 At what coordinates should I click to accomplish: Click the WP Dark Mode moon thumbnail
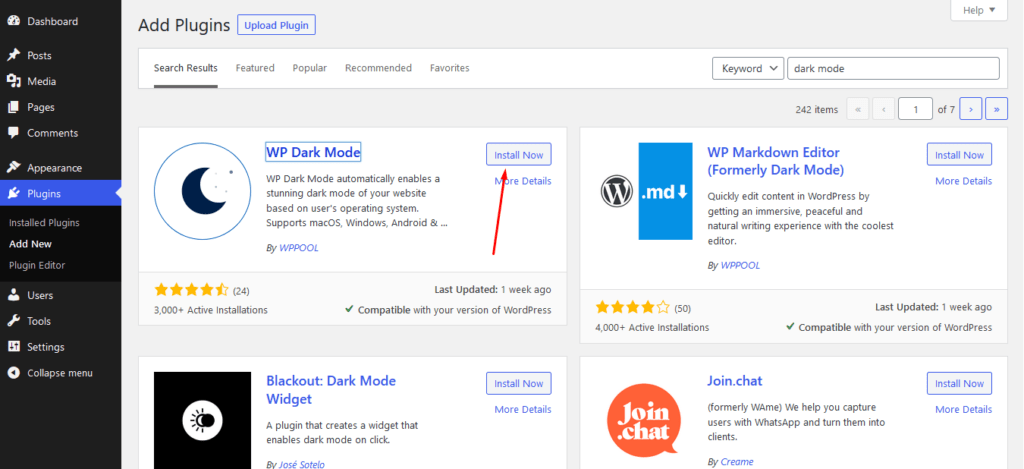202,191
